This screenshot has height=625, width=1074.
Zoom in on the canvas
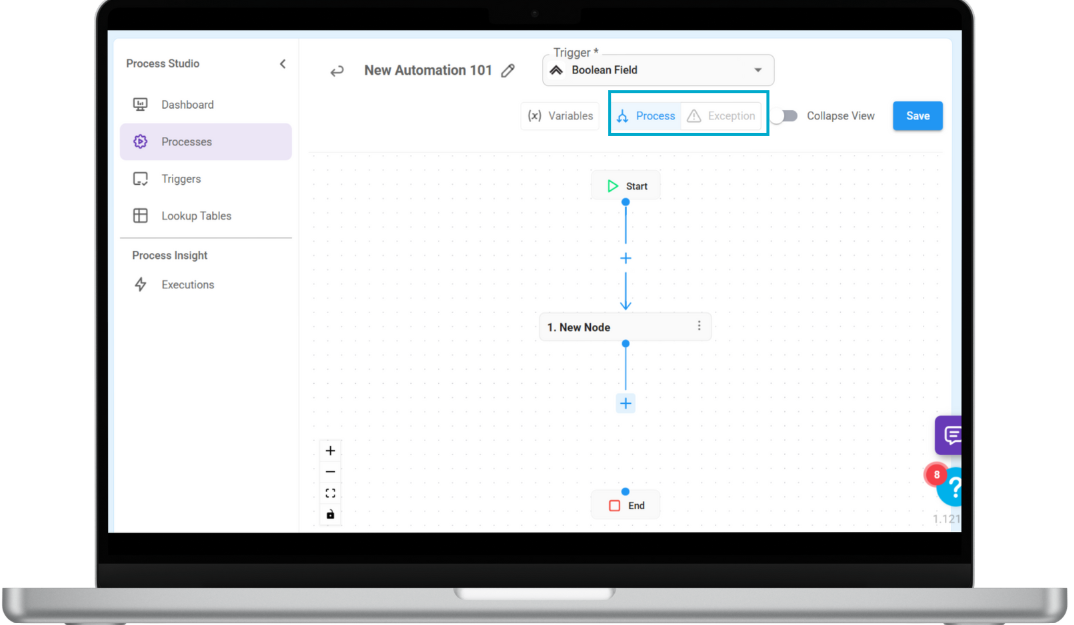point(331,451)
